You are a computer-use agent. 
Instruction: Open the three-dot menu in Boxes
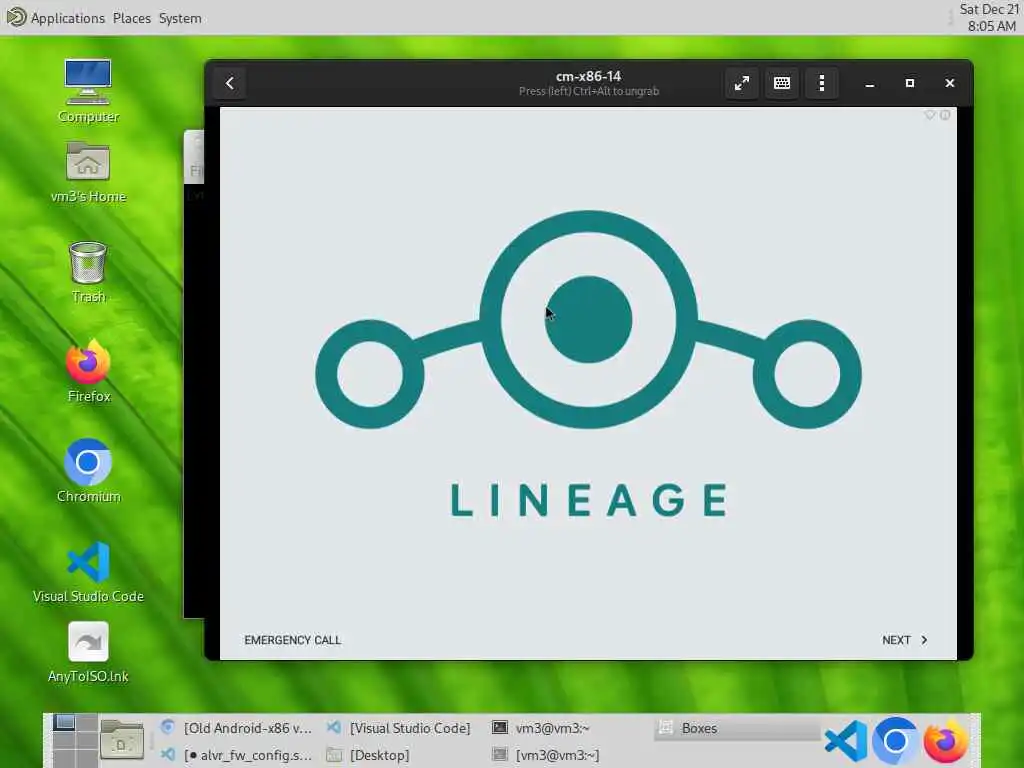tap(822, 83)
